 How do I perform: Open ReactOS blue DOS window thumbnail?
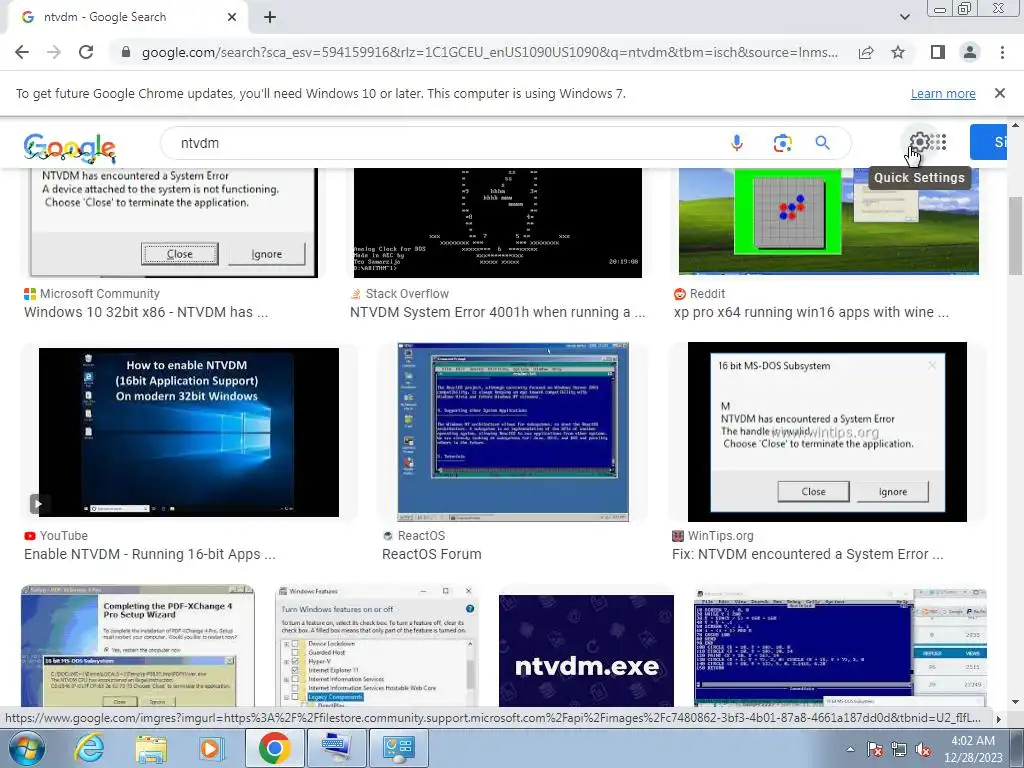coord(513,432)
